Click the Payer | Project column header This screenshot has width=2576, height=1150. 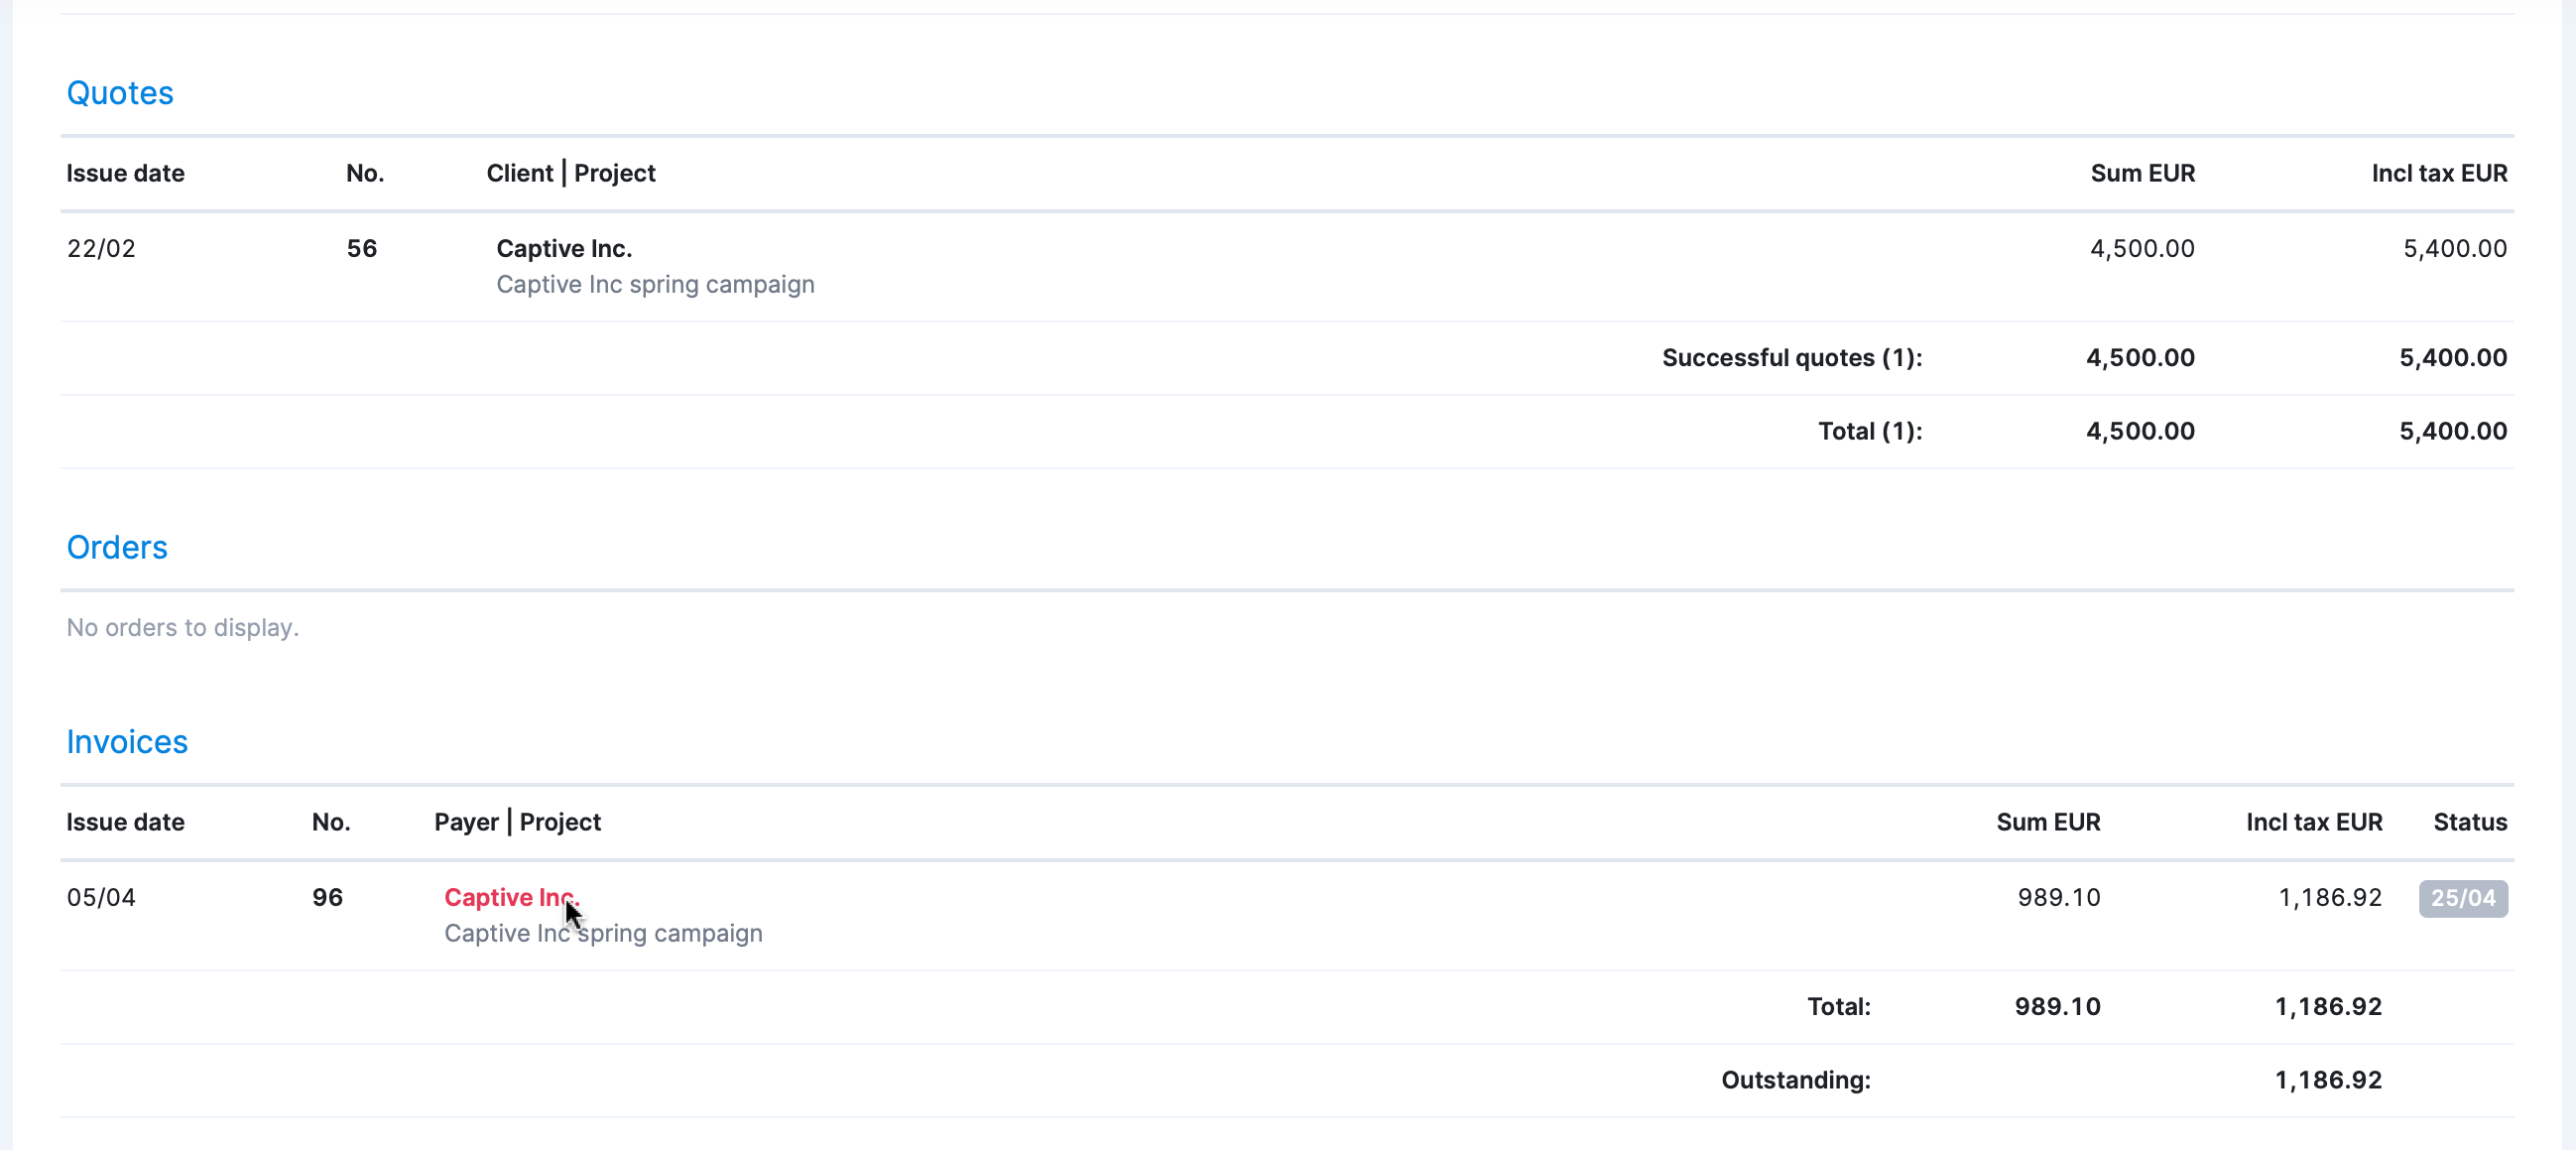(x=517, y=822)
